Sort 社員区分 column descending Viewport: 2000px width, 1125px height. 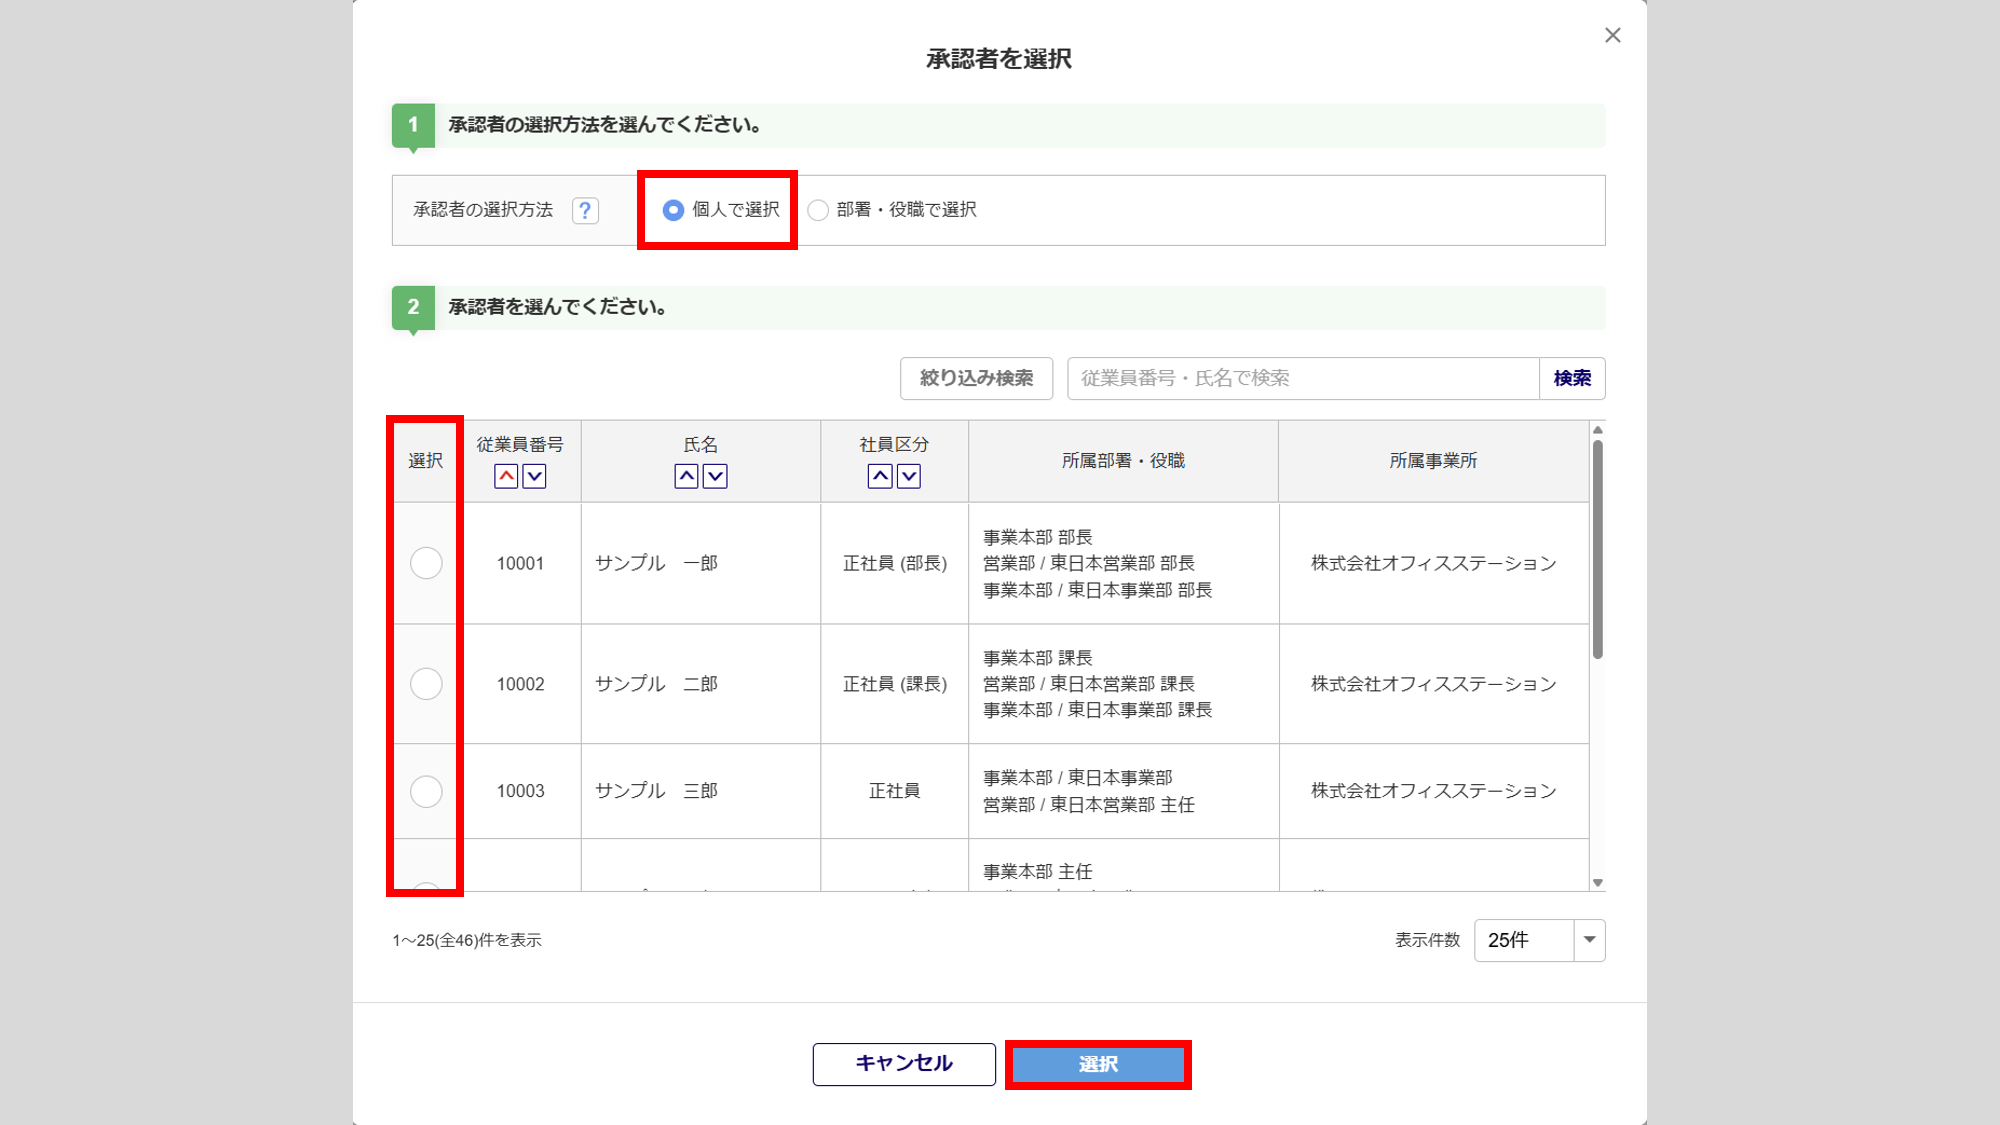tap(908, 476)
